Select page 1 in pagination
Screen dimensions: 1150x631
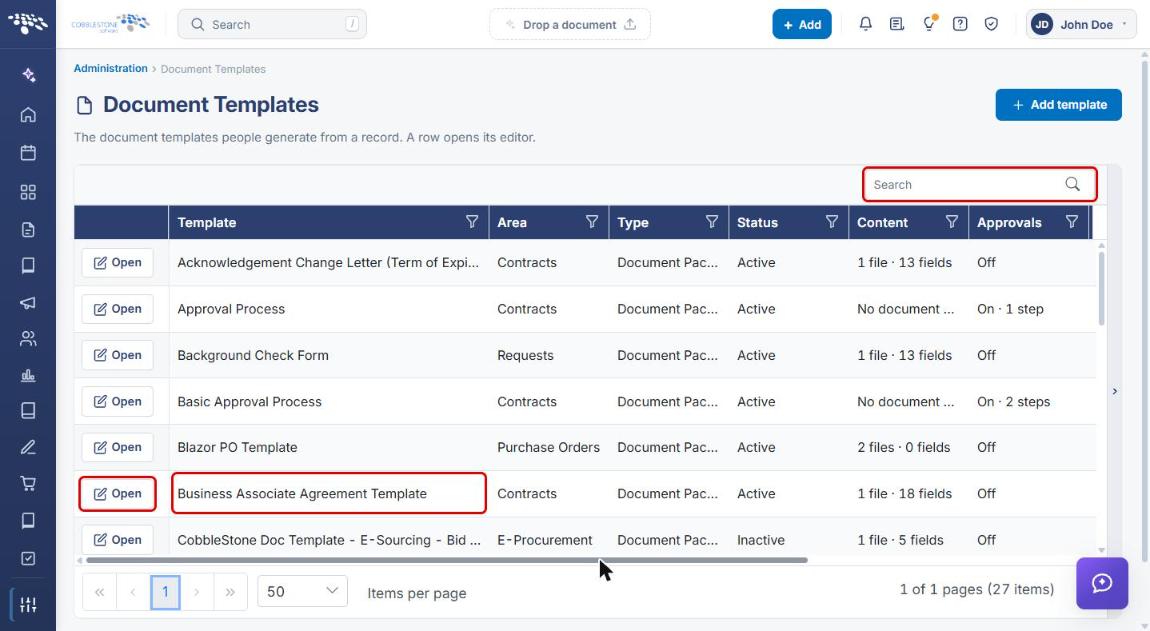point(165,591)
